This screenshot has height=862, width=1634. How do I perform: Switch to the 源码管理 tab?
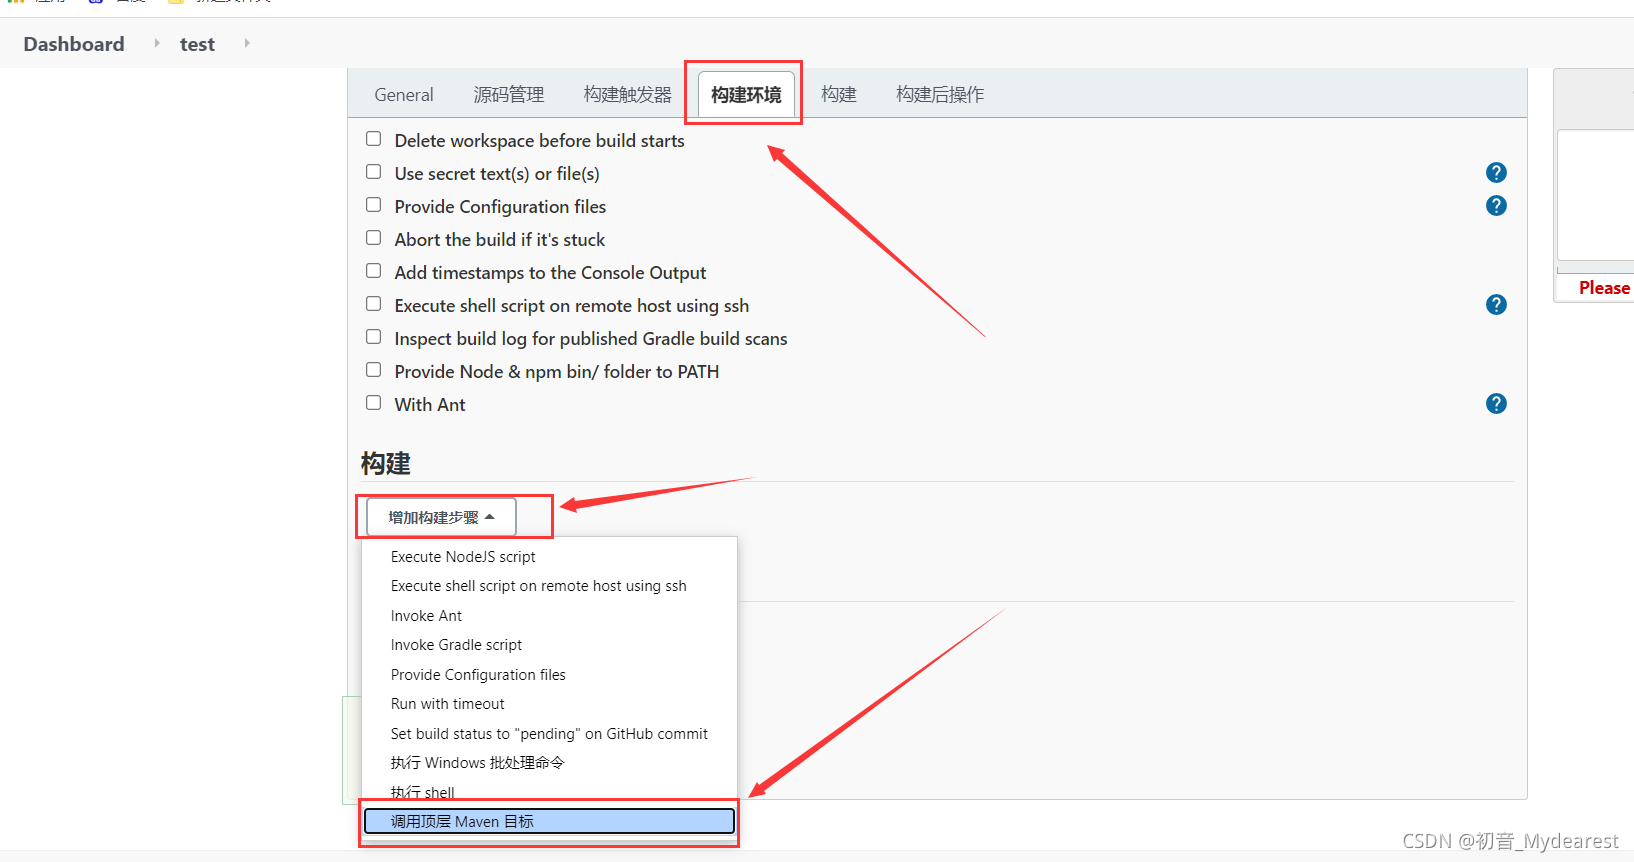point(509,95)
